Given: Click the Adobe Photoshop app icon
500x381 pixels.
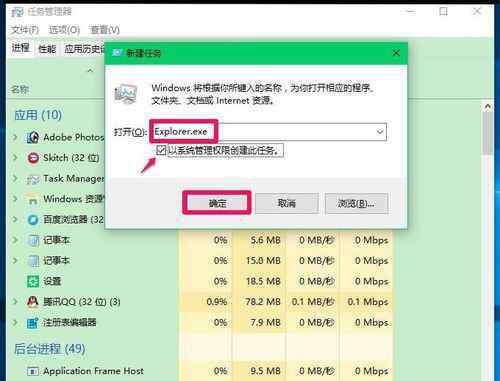Looking at the screenshot, I should (33, 137).
